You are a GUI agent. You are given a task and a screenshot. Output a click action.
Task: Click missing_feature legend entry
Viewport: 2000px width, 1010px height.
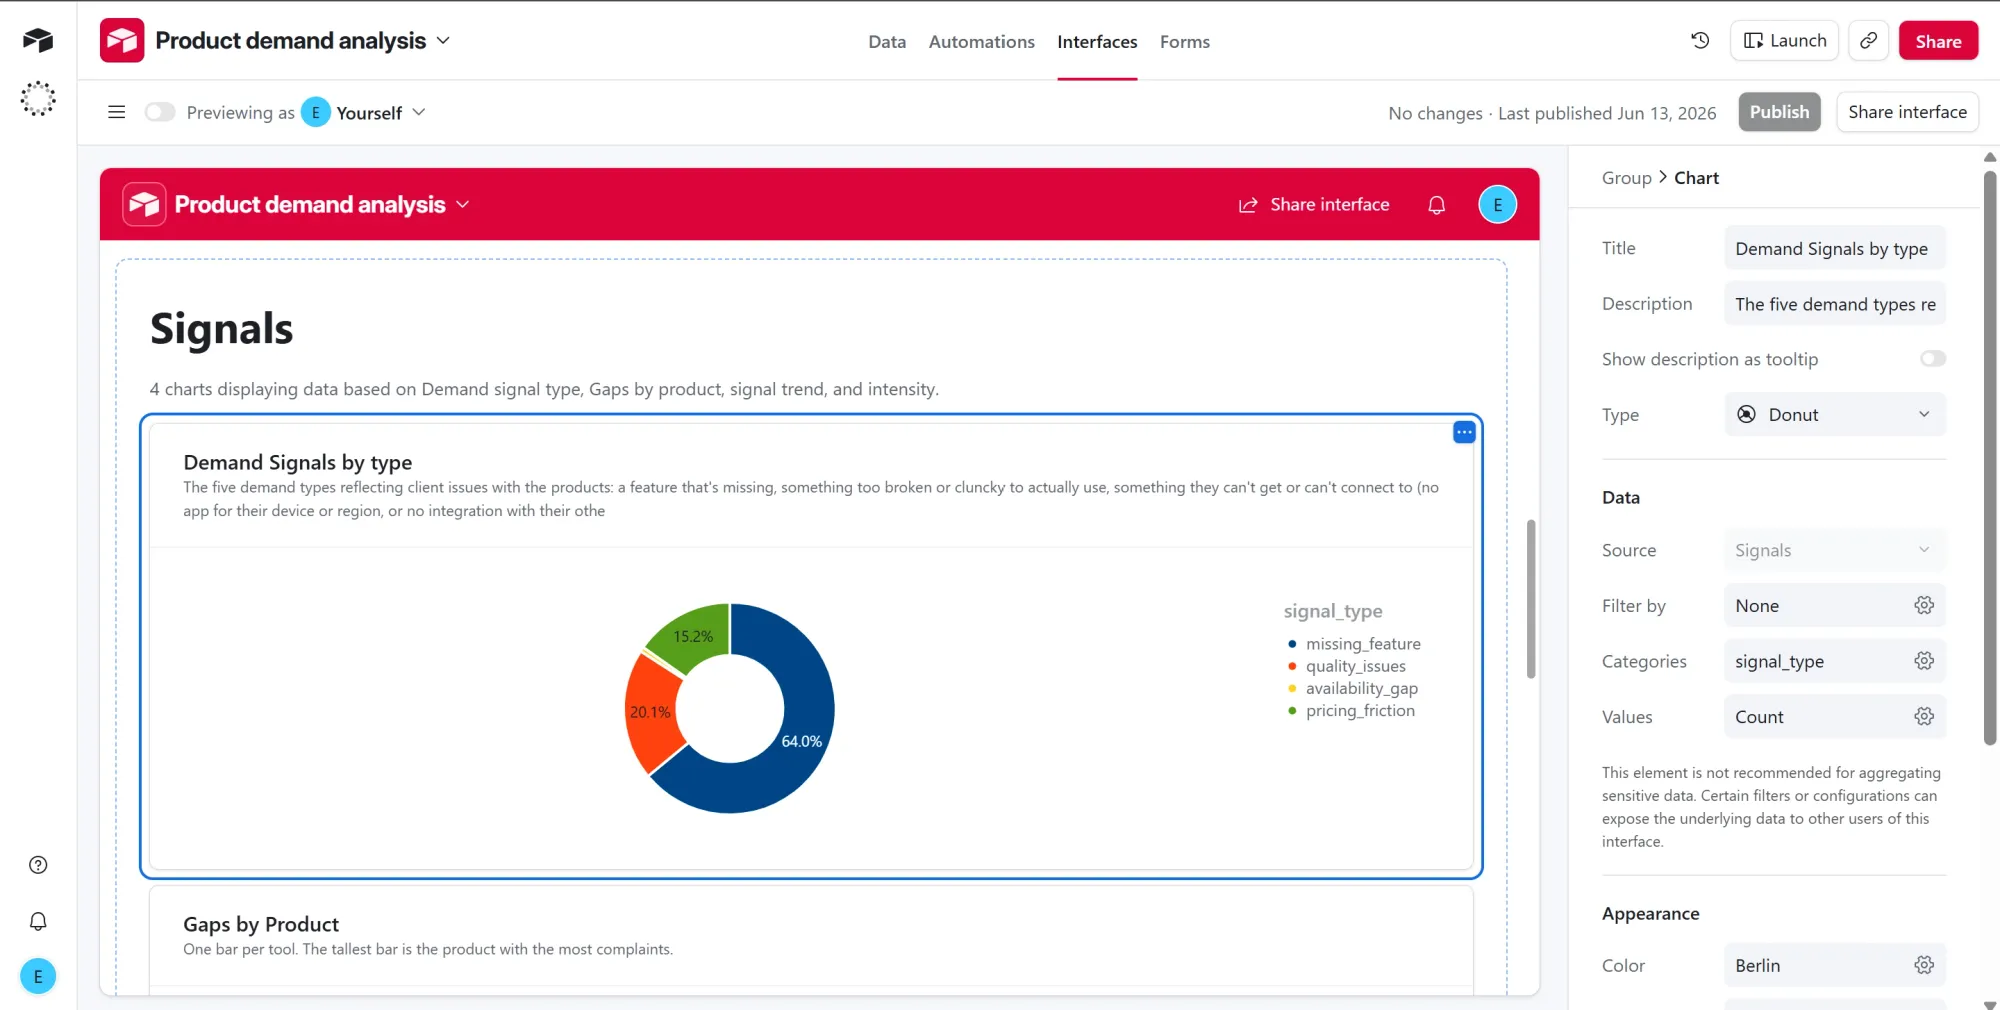coord(1354,644)
